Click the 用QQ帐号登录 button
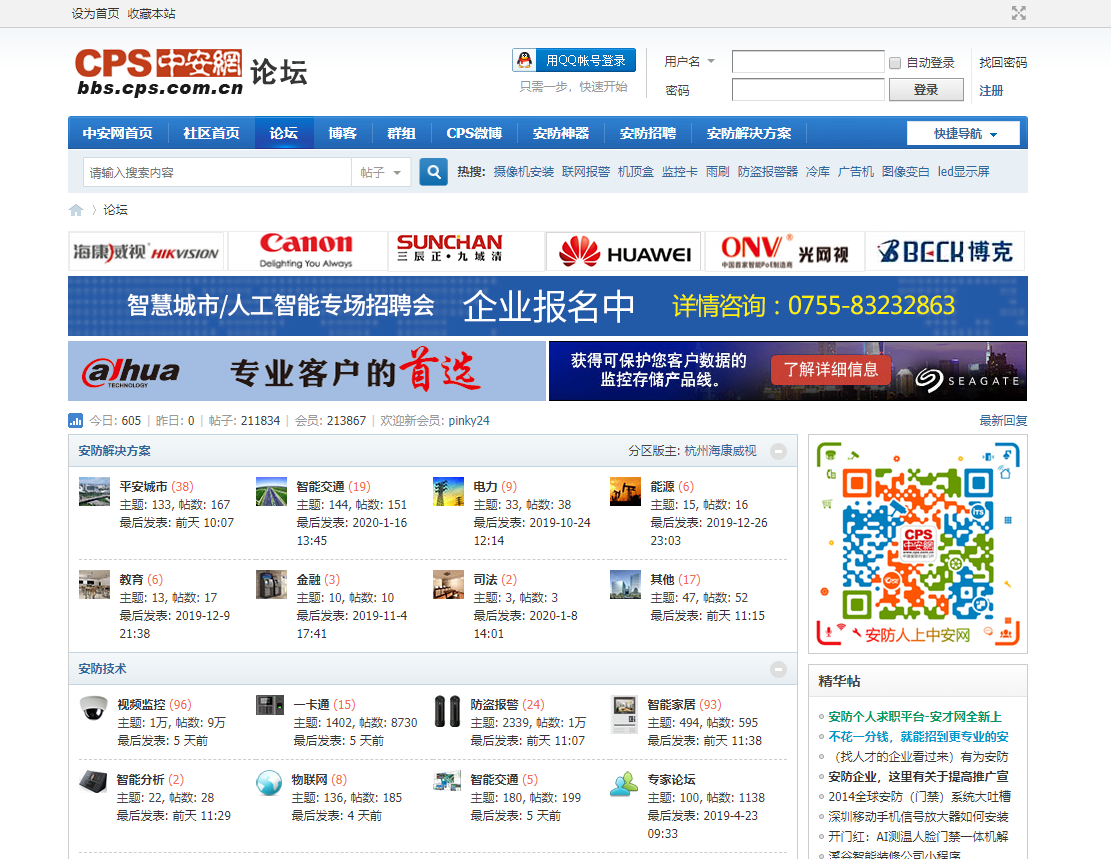This screenshot has width=1111, height=859. pos(574,61)
